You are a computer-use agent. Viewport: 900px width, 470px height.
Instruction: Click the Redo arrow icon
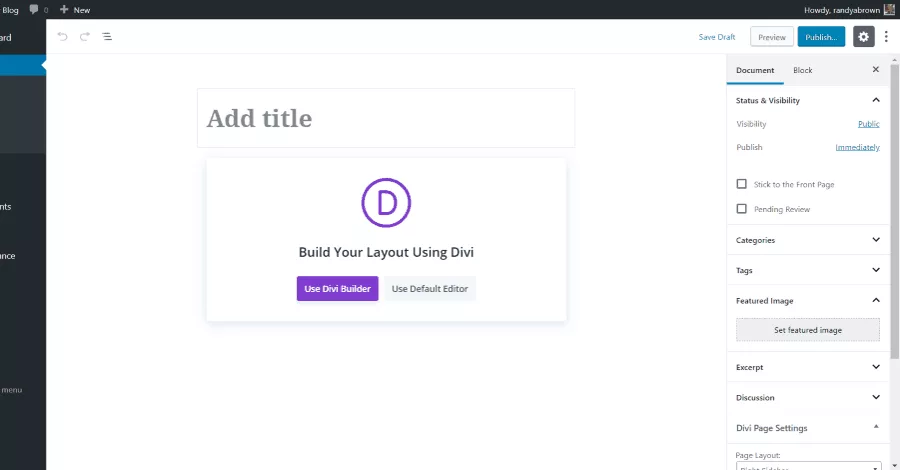pyautogui.click(x=84, y=37)
